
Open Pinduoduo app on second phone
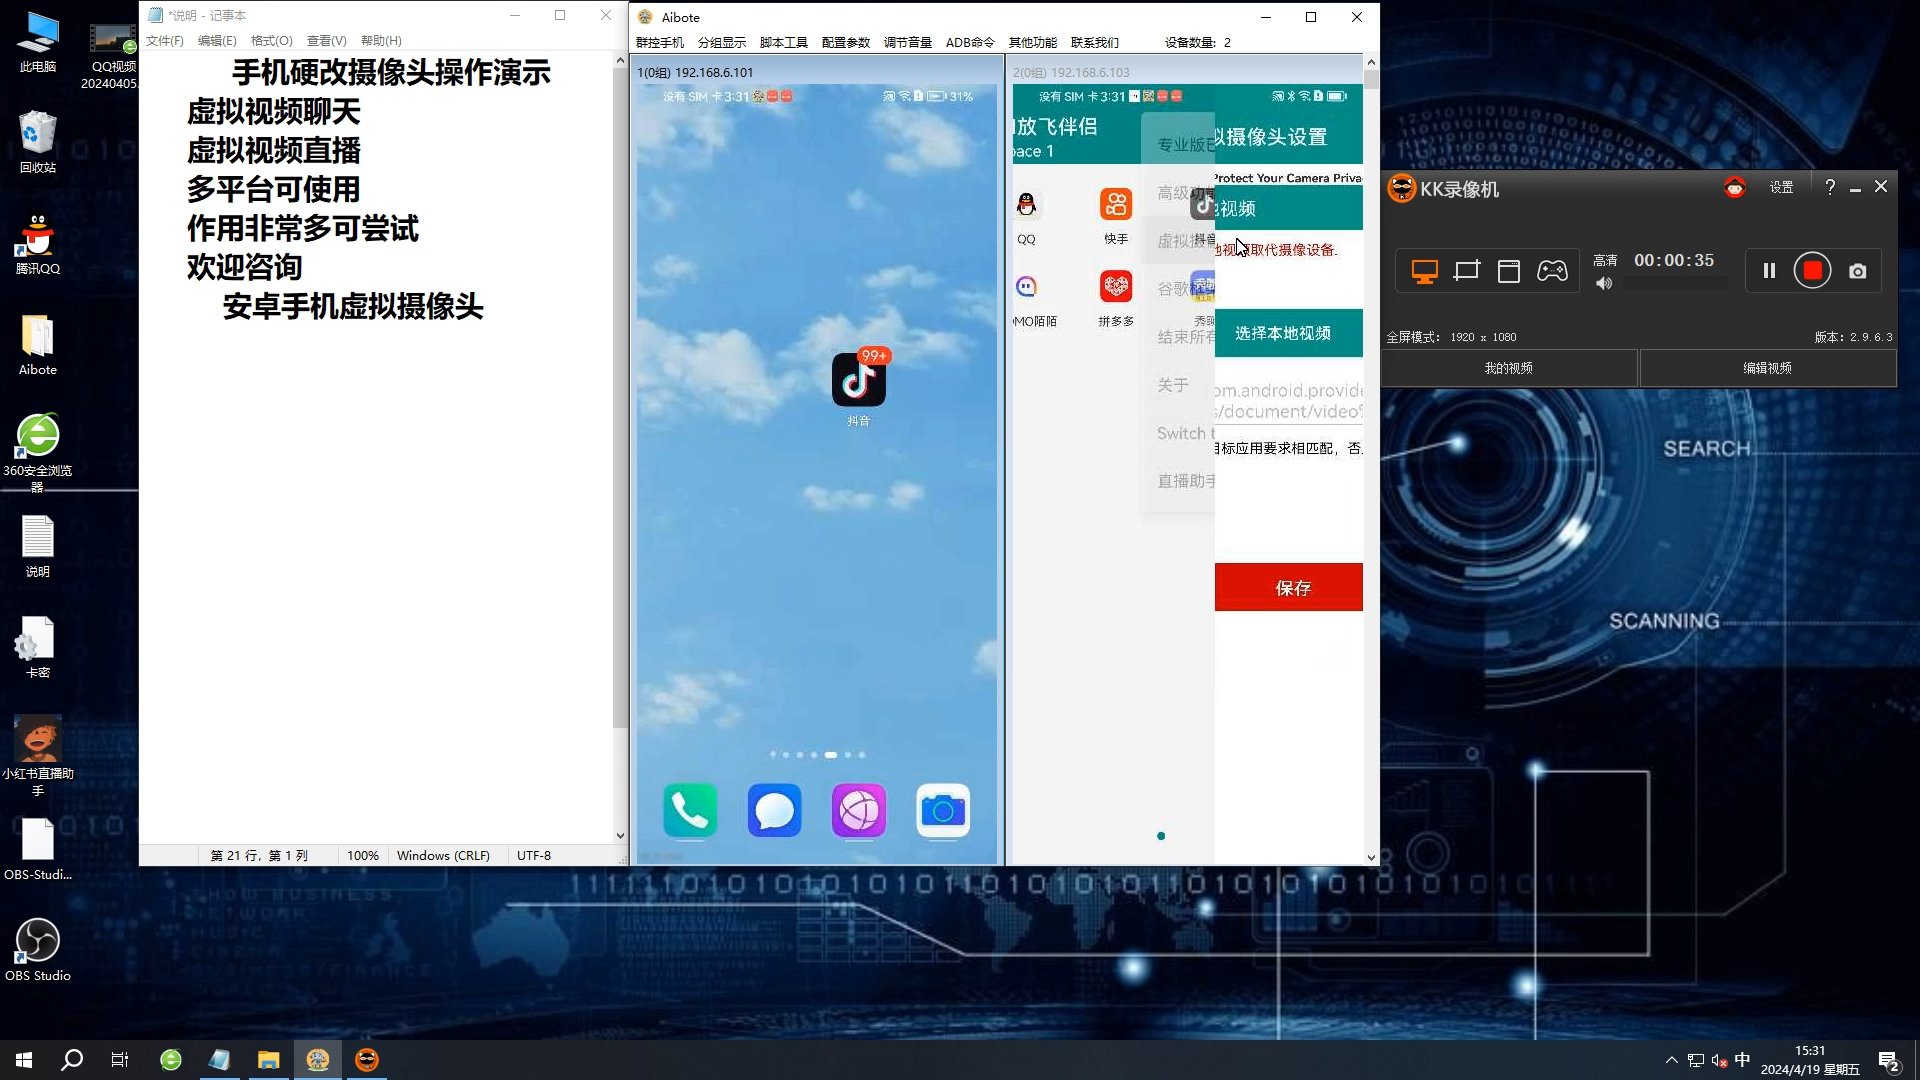pos(1116,286)
